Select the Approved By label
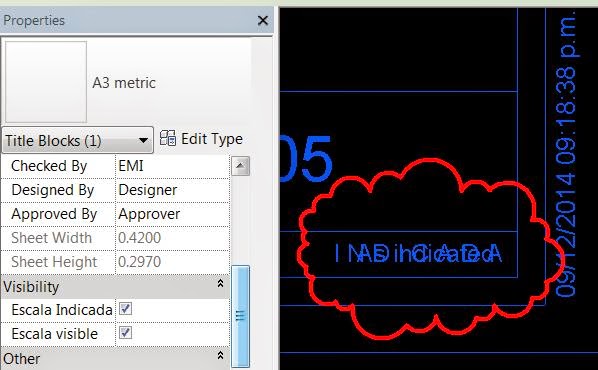Screen dimensions: 598x370 tap(54, 214)
